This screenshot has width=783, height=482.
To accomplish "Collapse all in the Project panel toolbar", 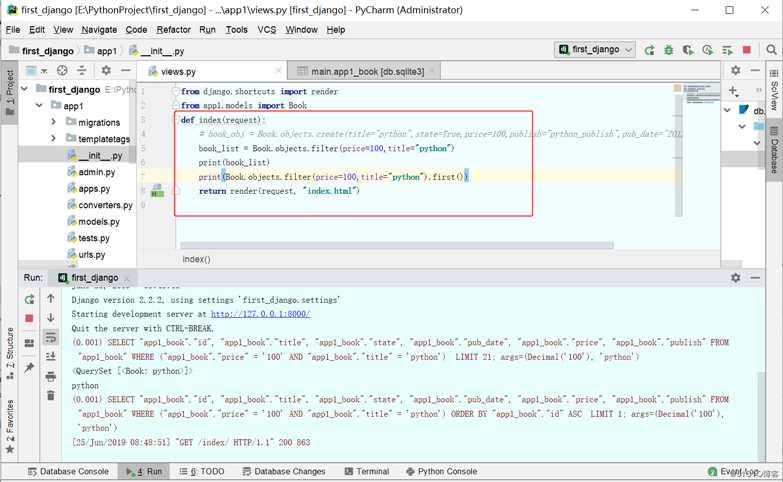I will [x=82, y=70].
